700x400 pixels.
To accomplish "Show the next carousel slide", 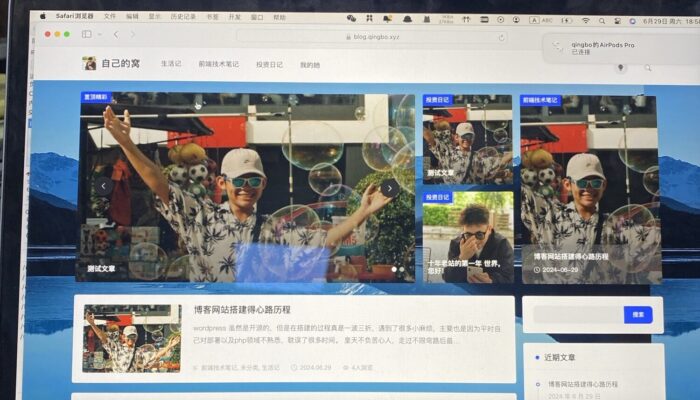I will click(x=389, y=188).
